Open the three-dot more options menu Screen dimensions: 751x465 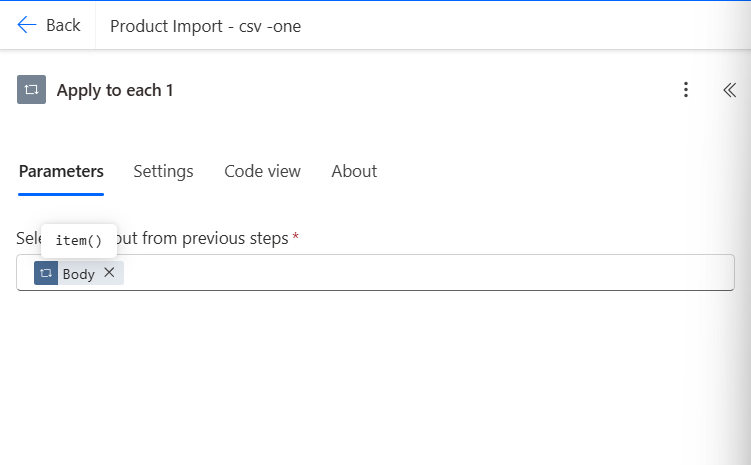point(686,90)
